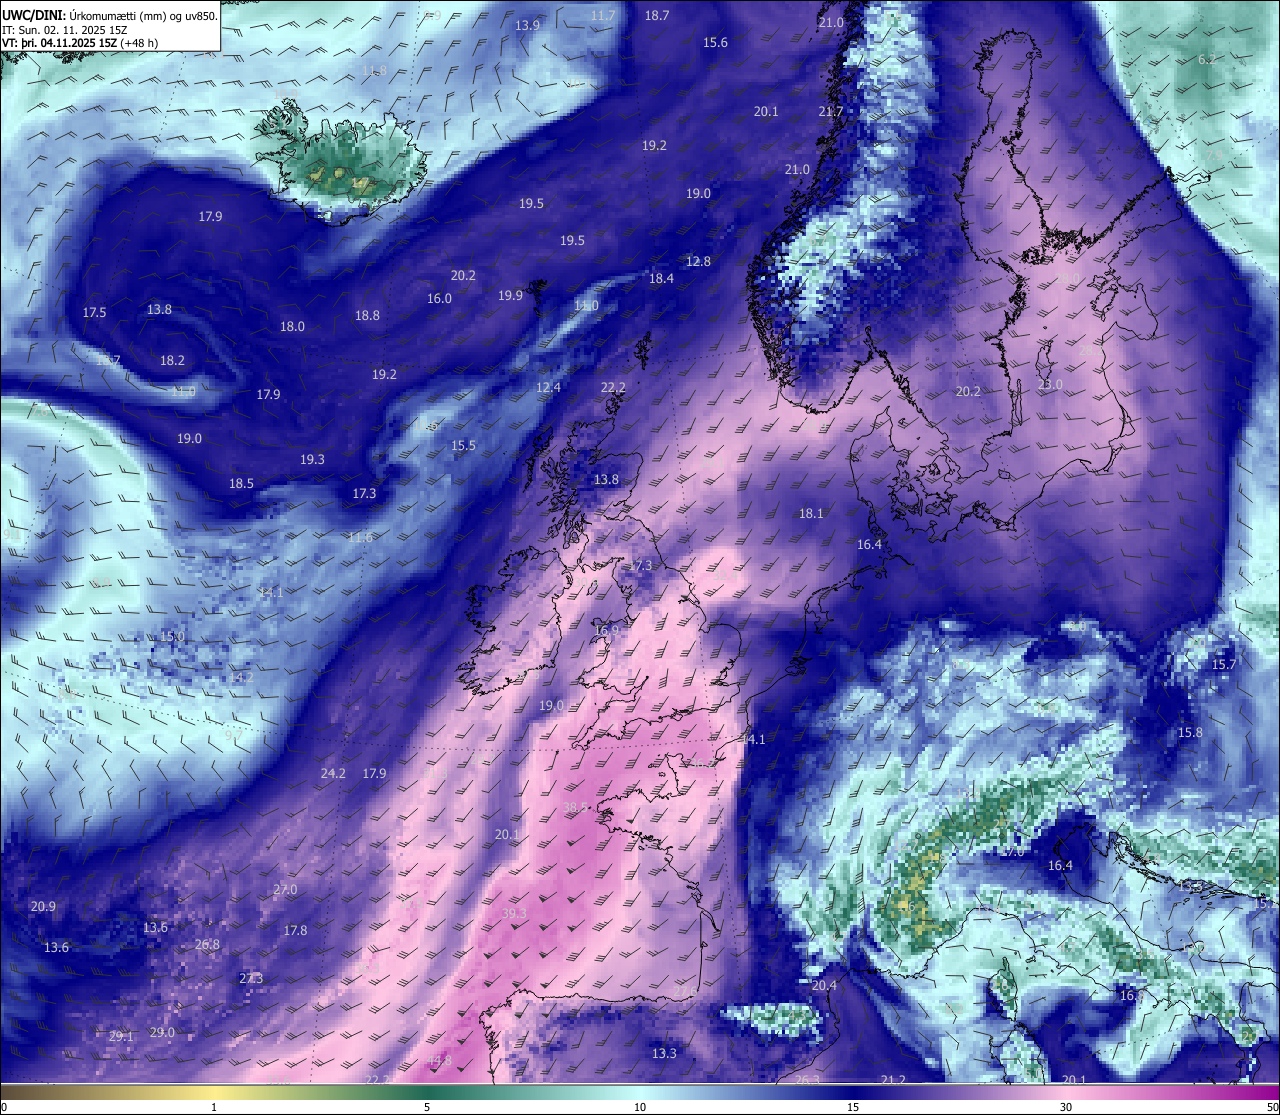Click the 6.2 value in the top right corner

point(1207,59)
